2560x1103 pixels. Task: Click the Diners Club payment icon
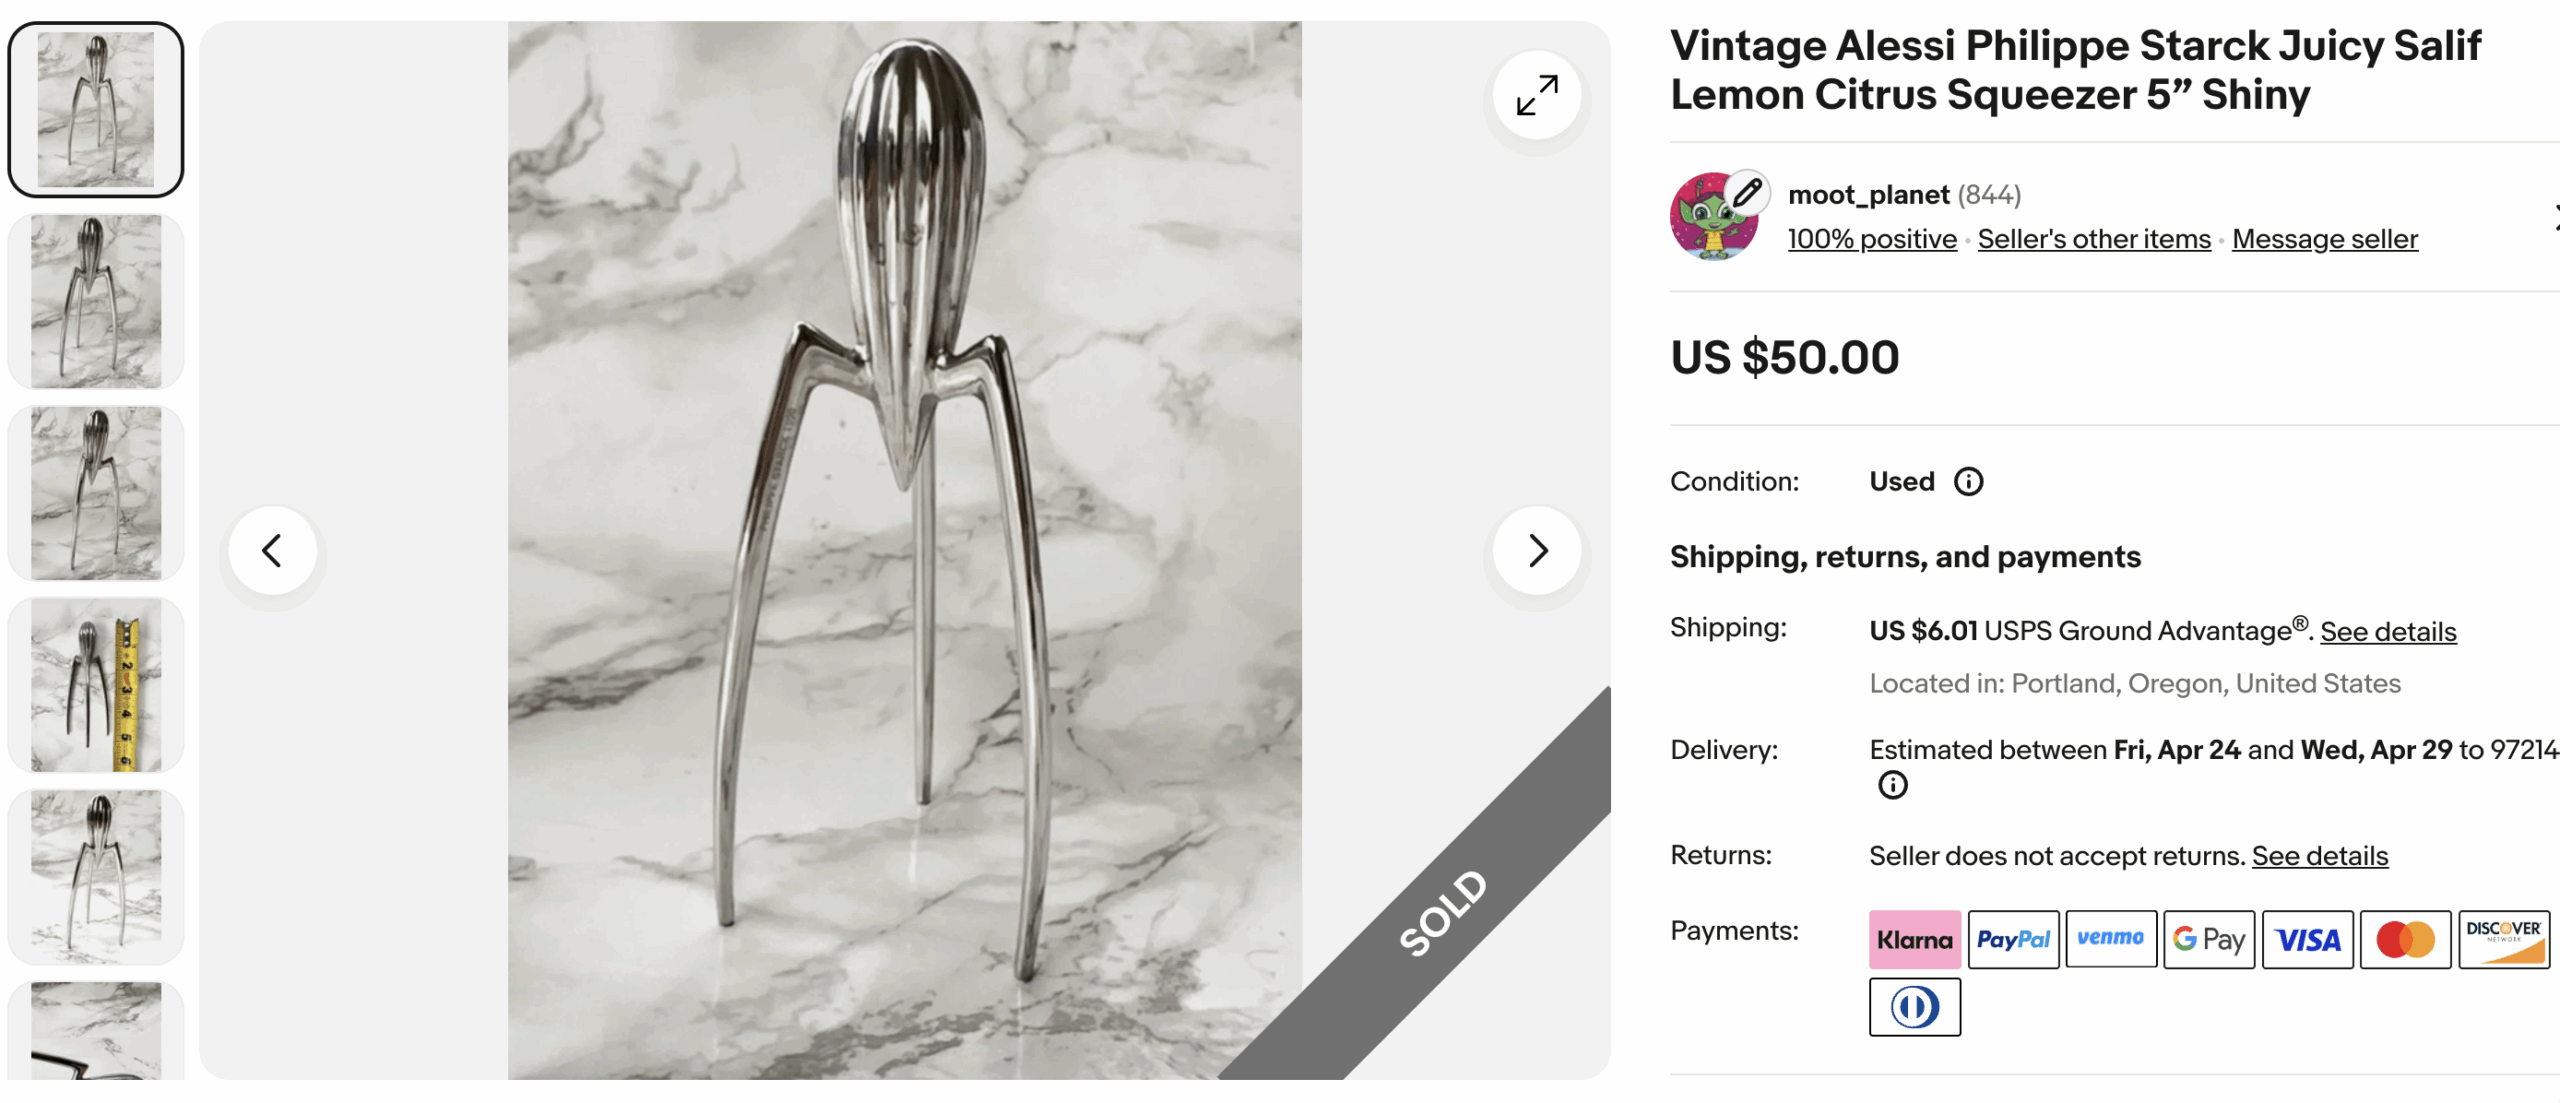(x=1914, y=1007)
